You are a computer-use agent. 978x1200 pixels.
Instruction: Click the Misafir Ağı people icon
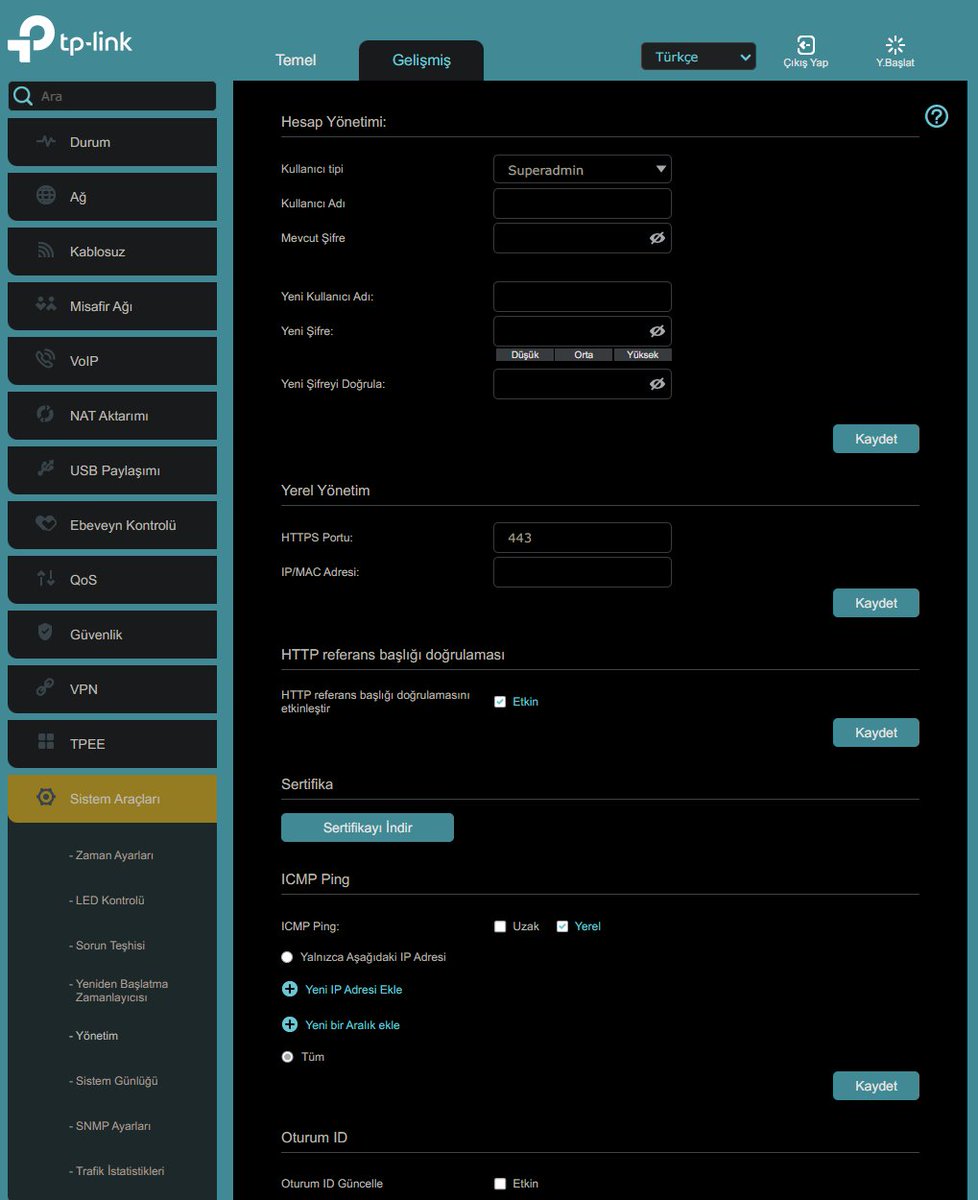pyautogui.click(x=46, y=305)
